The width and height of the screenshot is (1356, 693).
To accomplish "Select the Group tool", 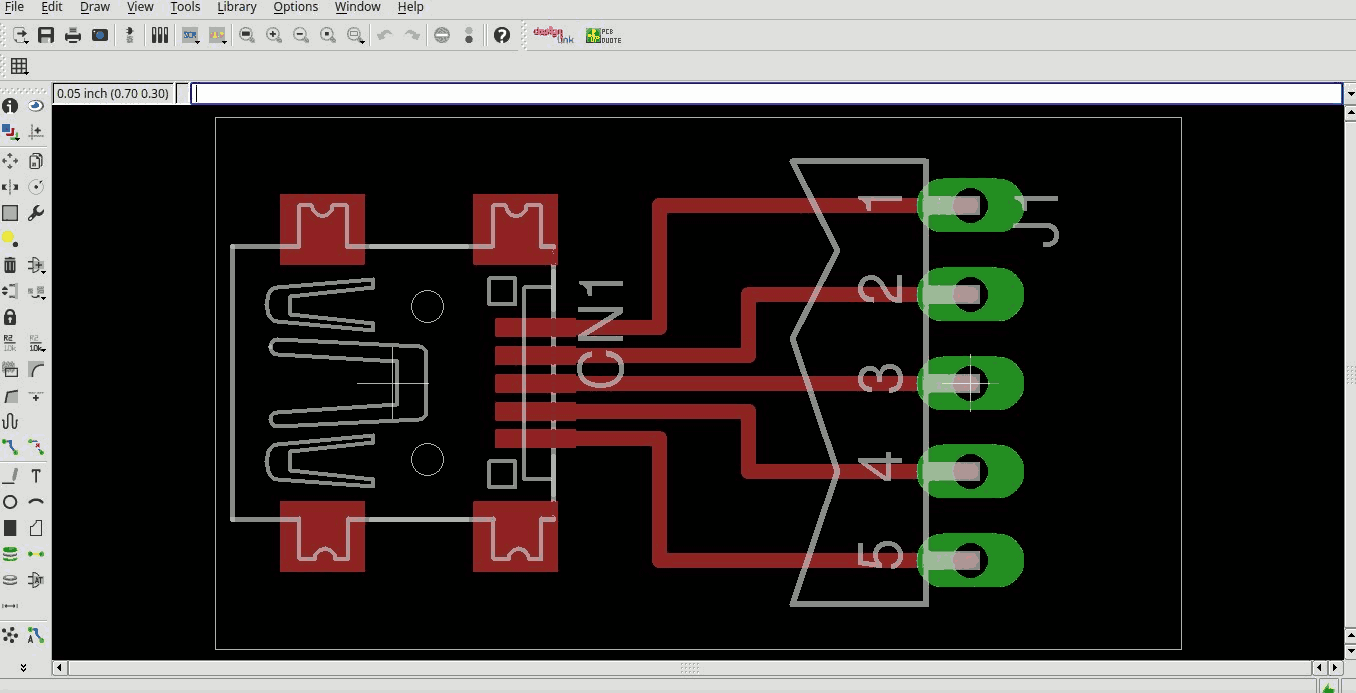I will point(10,213).
